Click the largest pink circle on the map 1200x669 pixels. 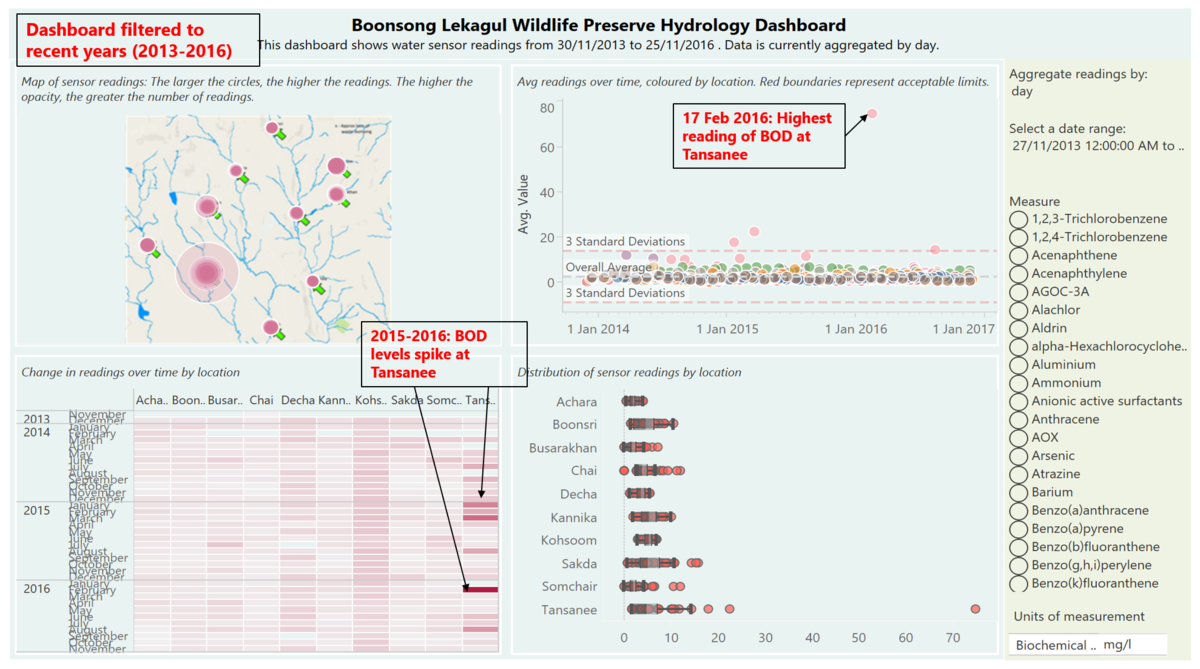[207, 273]
